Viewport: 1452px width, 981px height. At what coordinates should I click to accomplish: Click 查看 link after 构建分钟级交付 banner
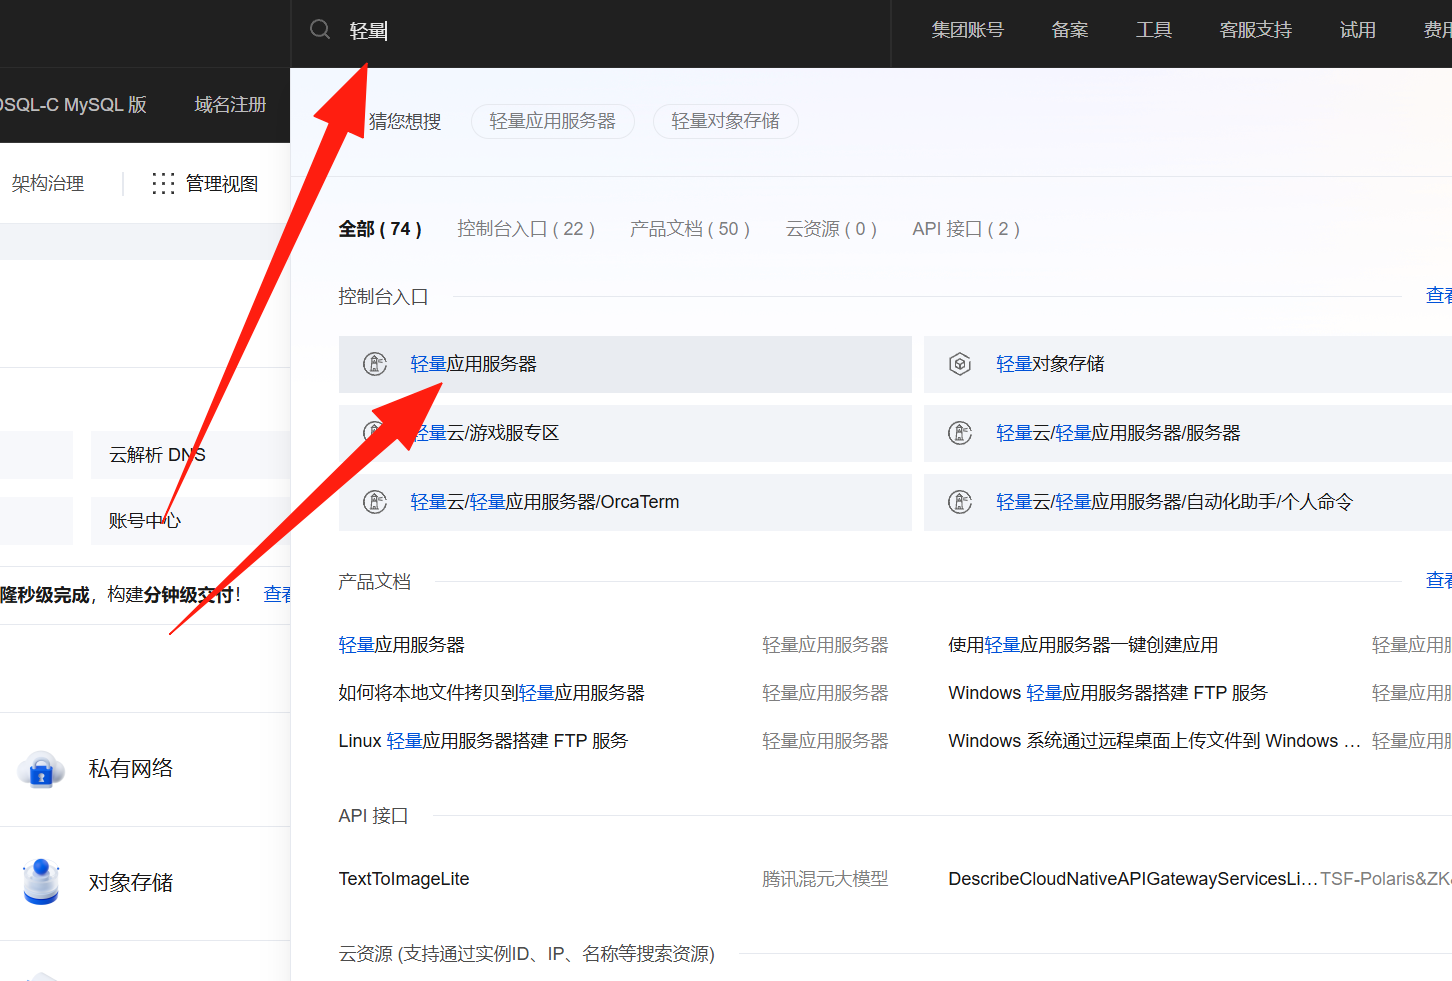[277, 595]
